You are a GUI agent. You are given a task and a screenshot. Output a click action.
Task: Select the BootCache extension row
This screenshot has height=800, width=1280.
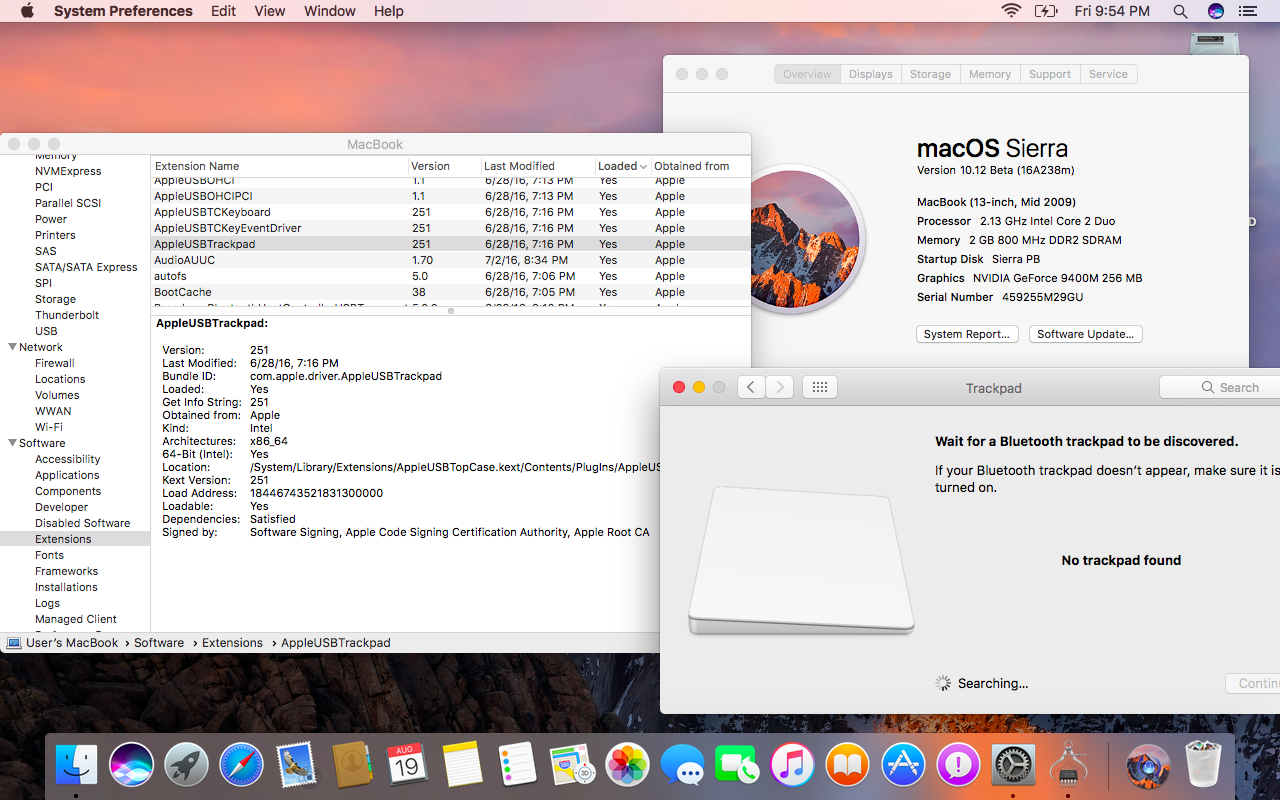(450, 292)
